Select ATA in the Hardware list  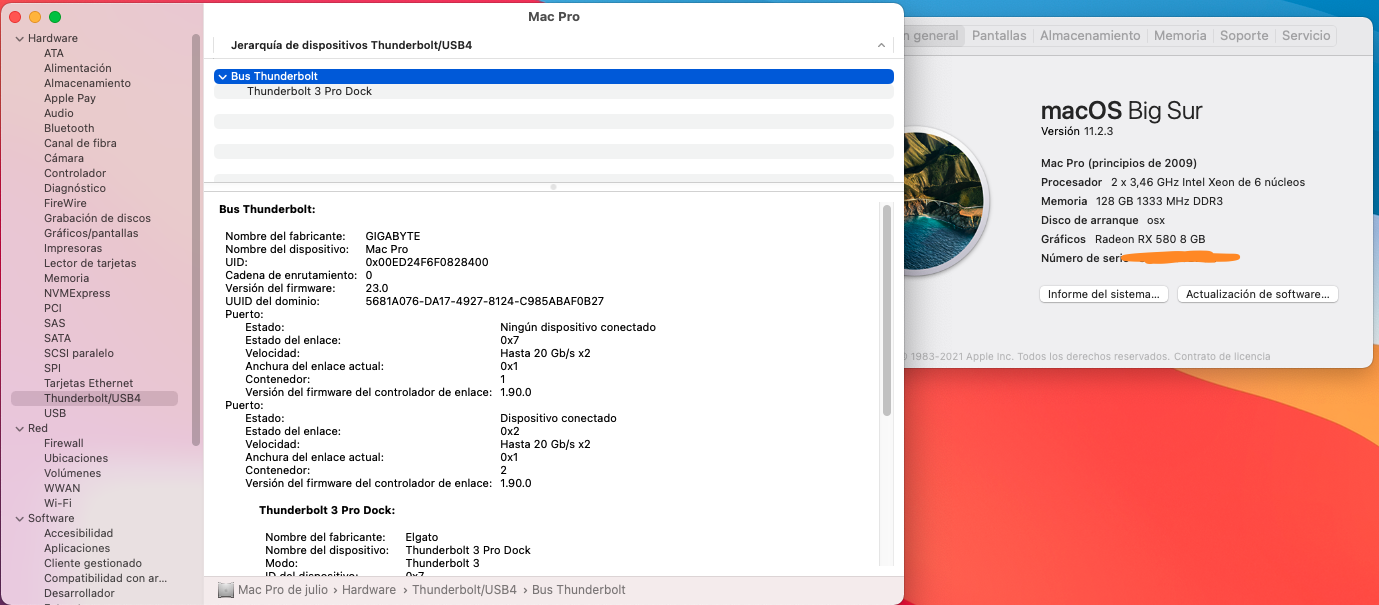click(54, 53)
